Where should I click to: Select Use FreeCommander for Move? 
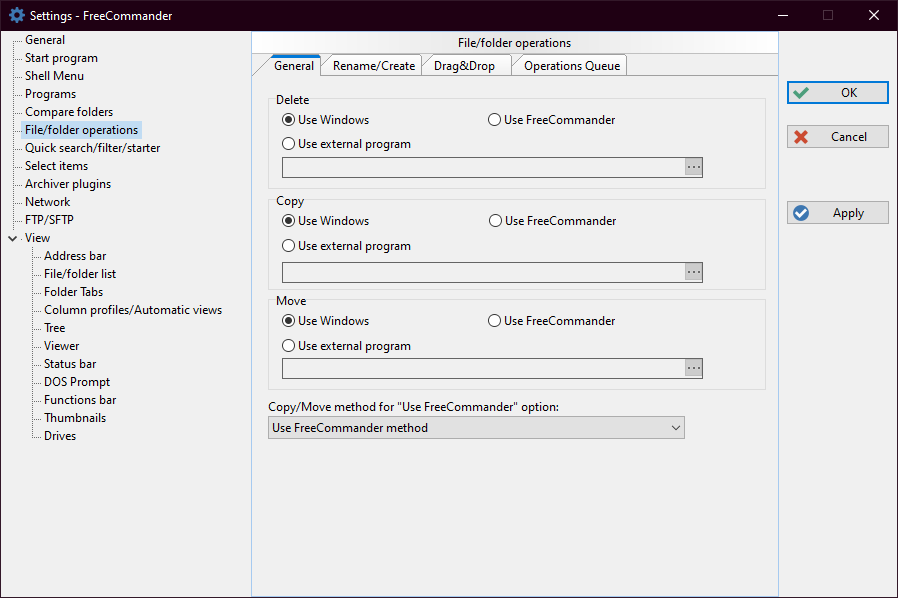pos(495,321)
